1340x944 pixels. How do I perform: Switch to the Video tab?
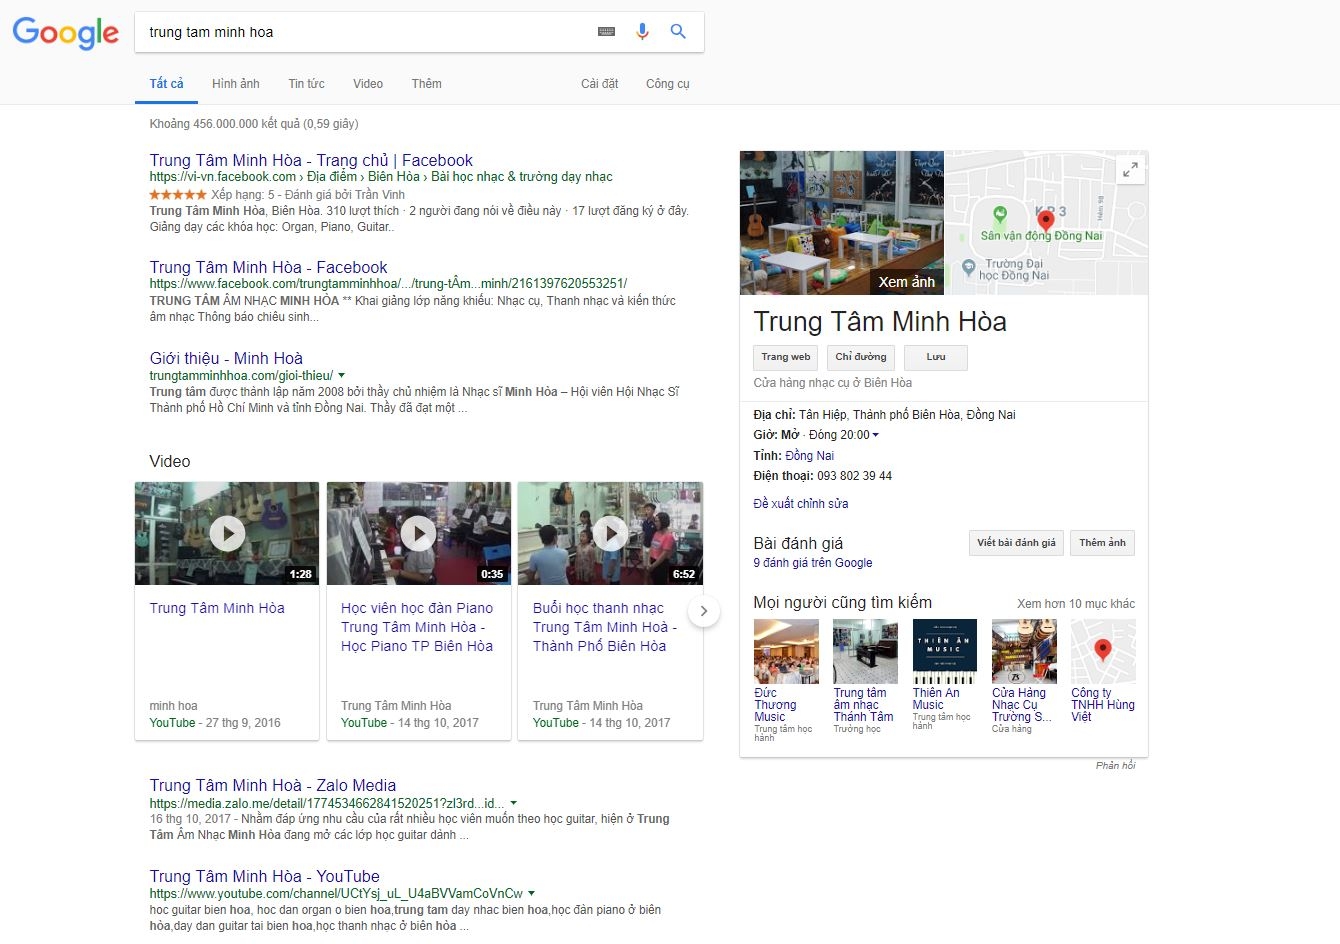[x=368, y=84]
